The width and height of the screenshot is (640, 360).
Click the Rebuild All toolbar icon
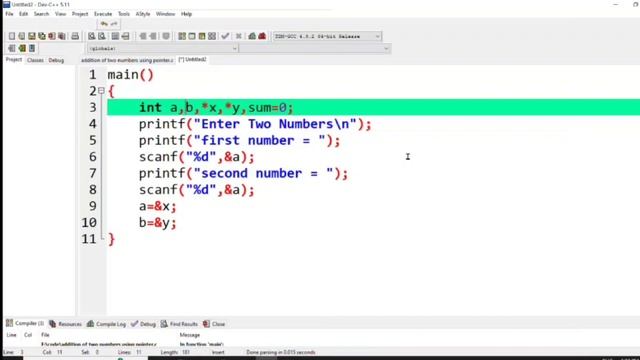[x=212, y=36]
